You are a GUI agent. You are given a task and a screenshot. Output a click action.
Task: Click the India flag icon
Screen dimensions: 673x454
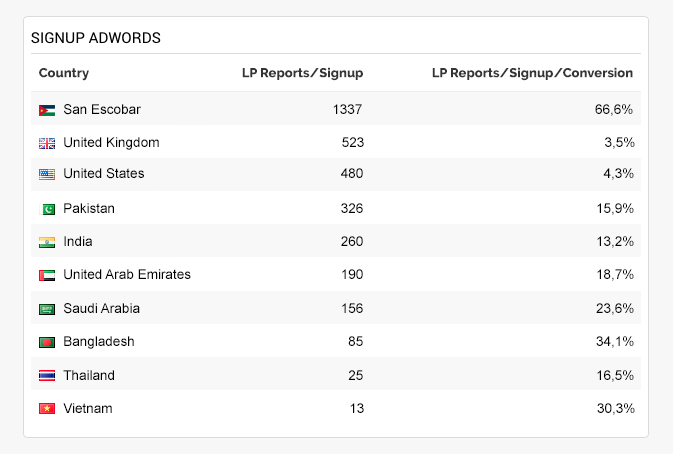point(47,242)
